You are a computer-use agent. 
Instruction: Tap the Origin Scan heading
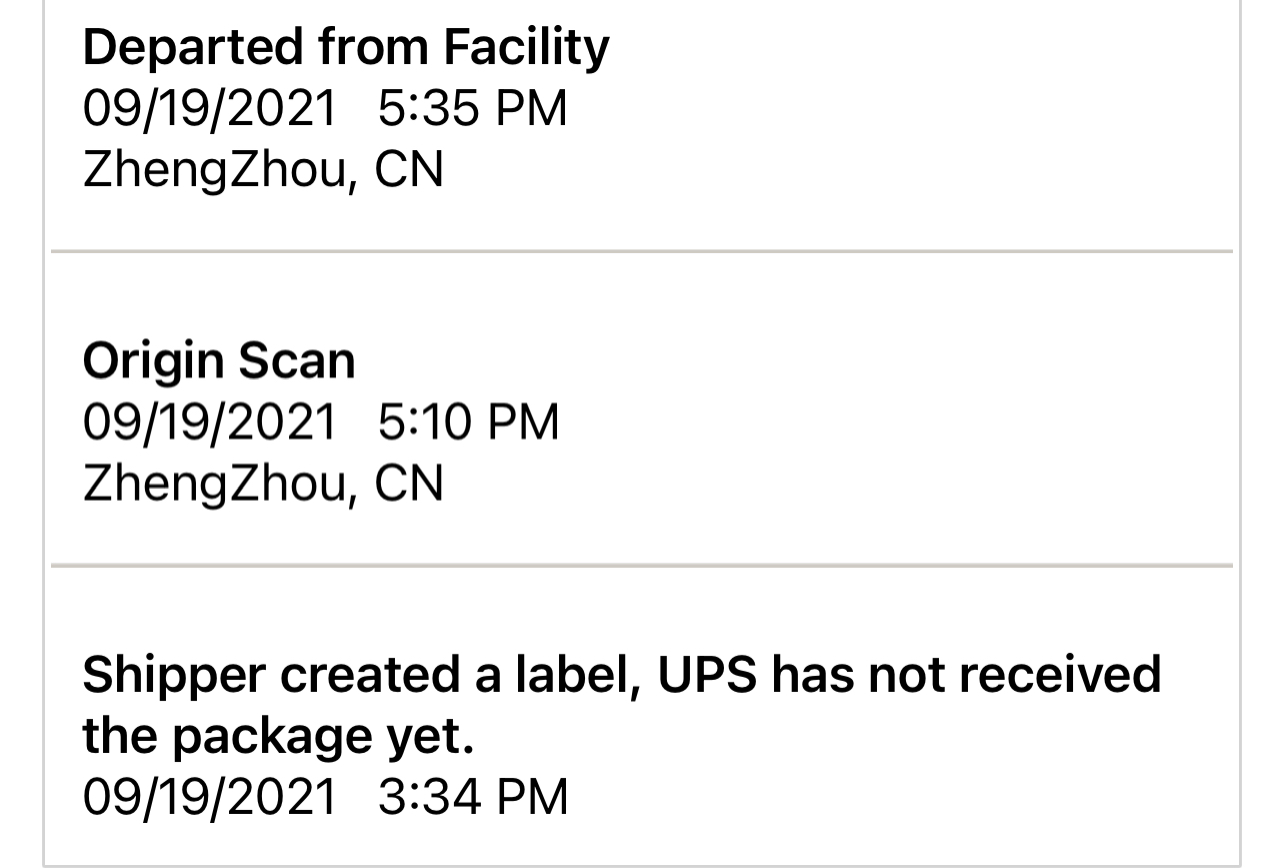(219, 361)
